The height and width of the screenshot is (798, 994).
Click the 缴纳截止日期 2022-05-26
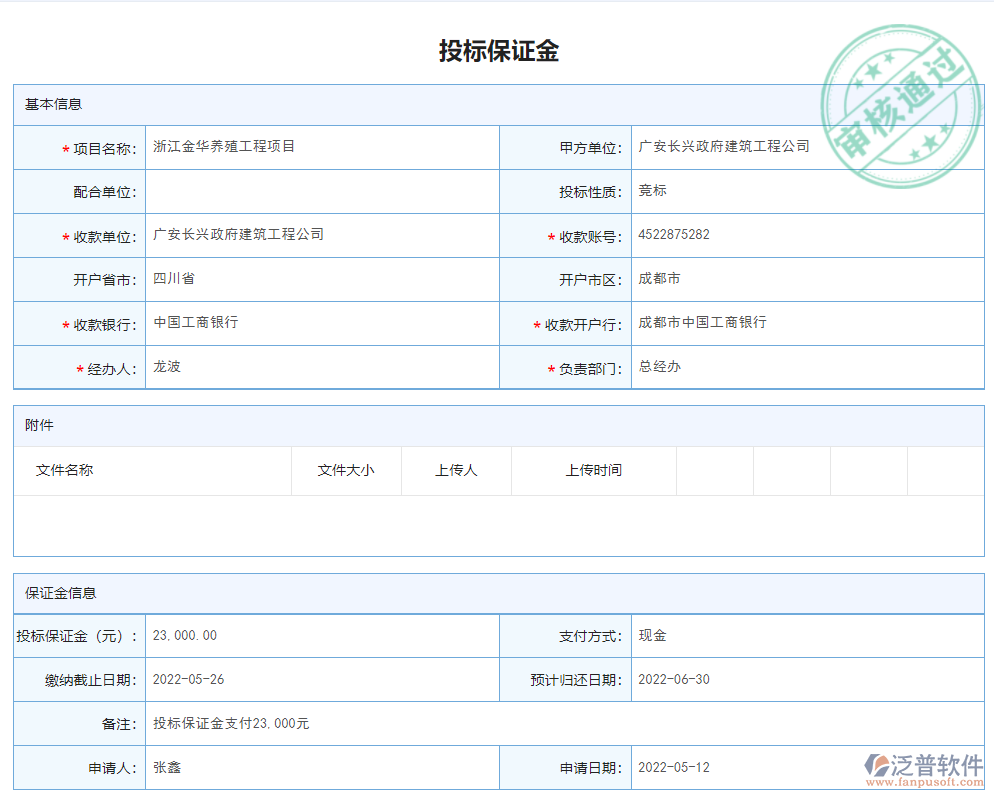(190, 679)
